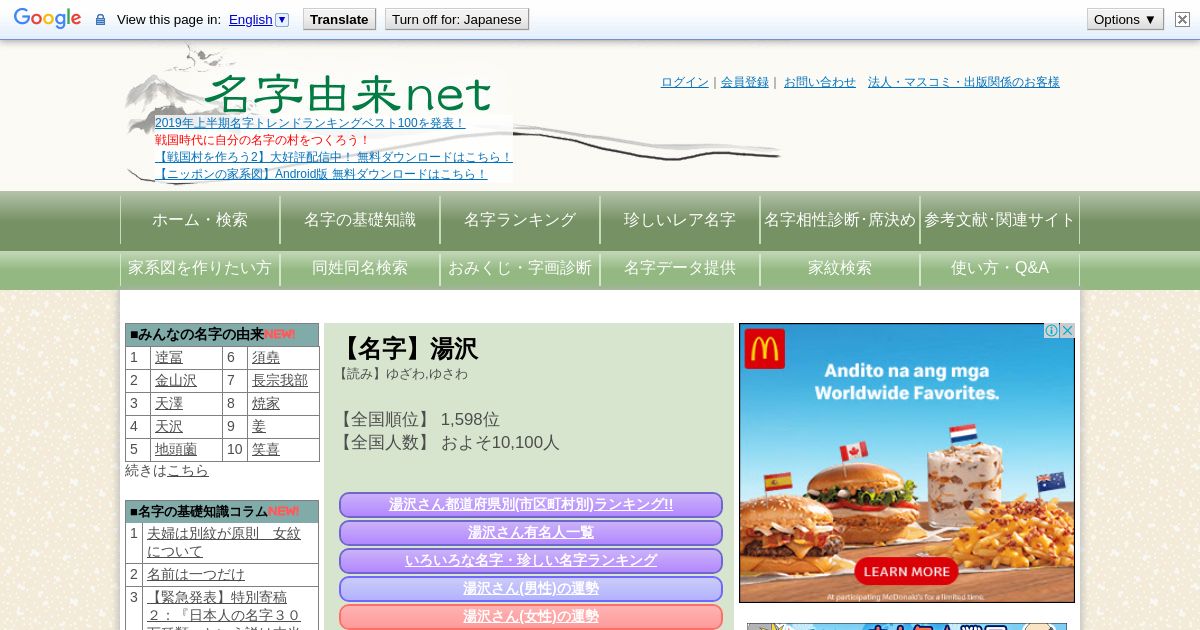The image size is (1200, 630).
Task: Open ニッポンの家系図 Android版 link
Action: (321, 174)
